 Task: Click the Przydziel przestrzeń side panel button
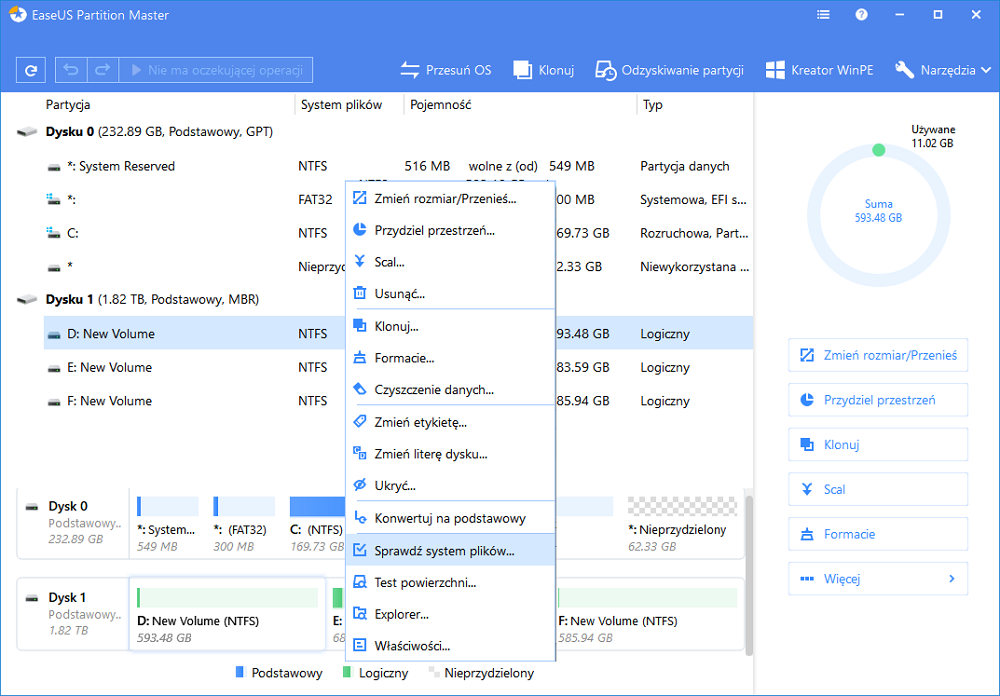pyautogui.click(x=878, y=400)
